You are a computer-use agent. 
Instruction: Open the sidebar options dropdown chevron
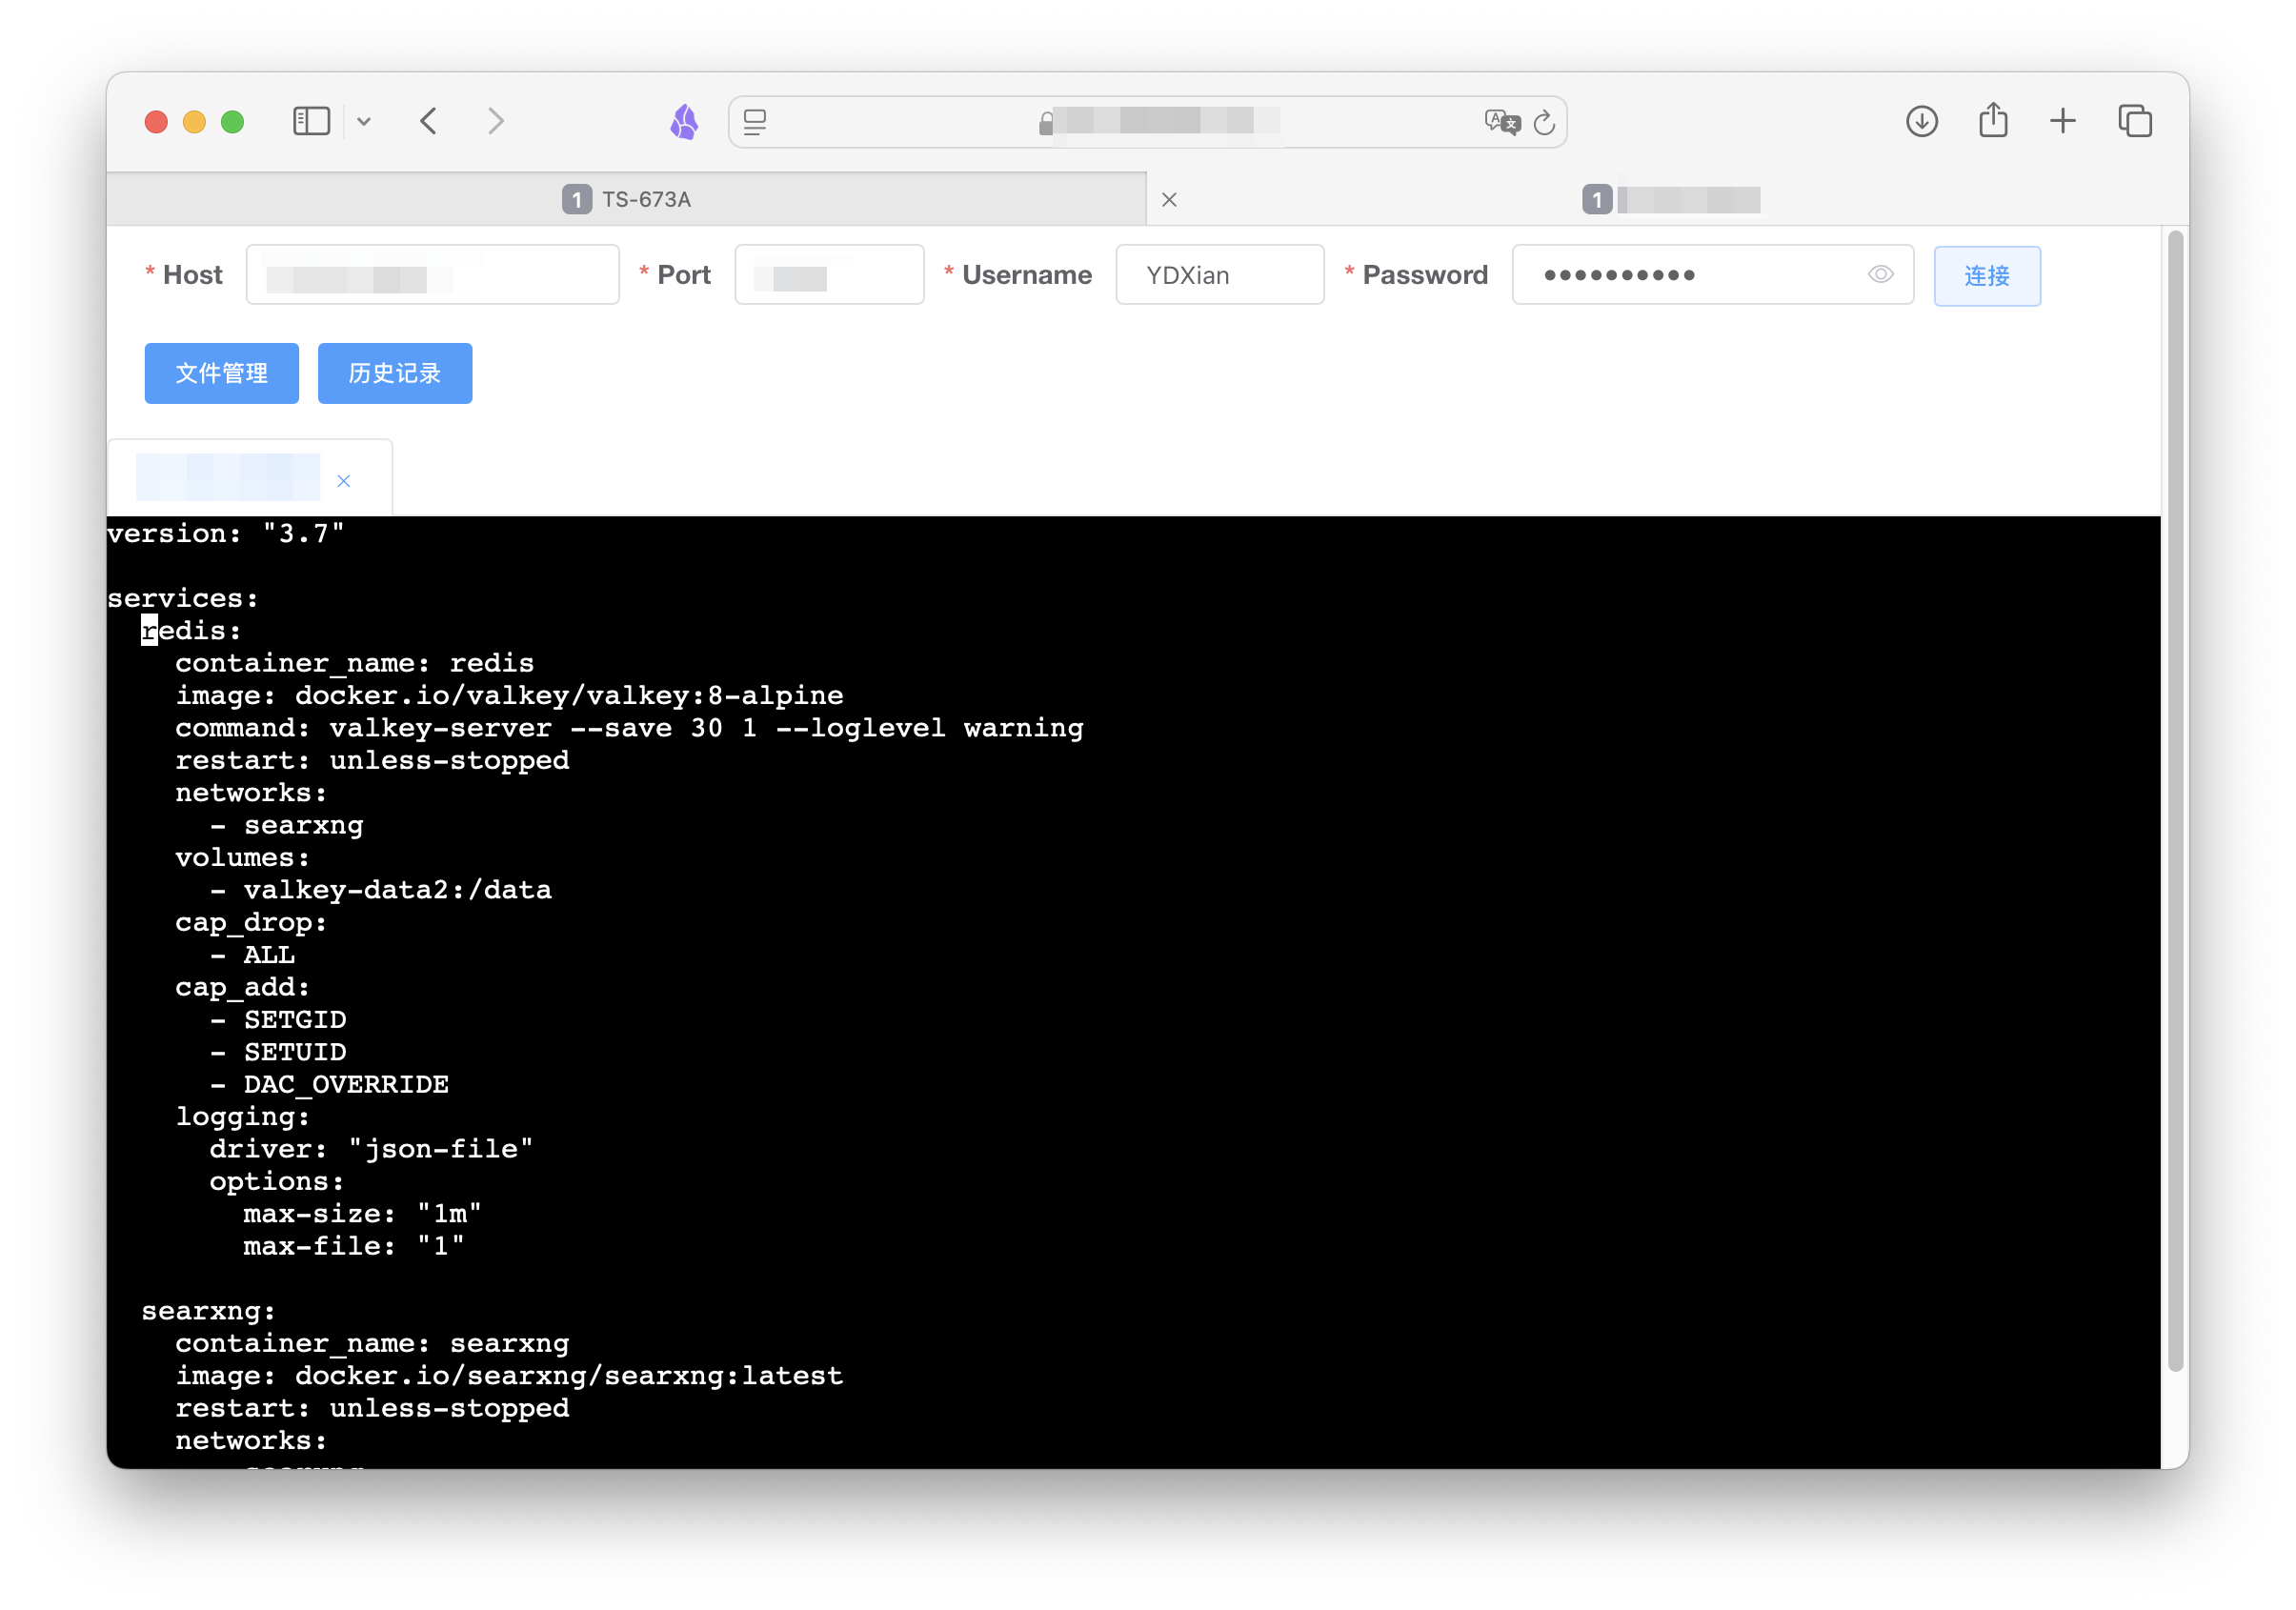(364, 122)
